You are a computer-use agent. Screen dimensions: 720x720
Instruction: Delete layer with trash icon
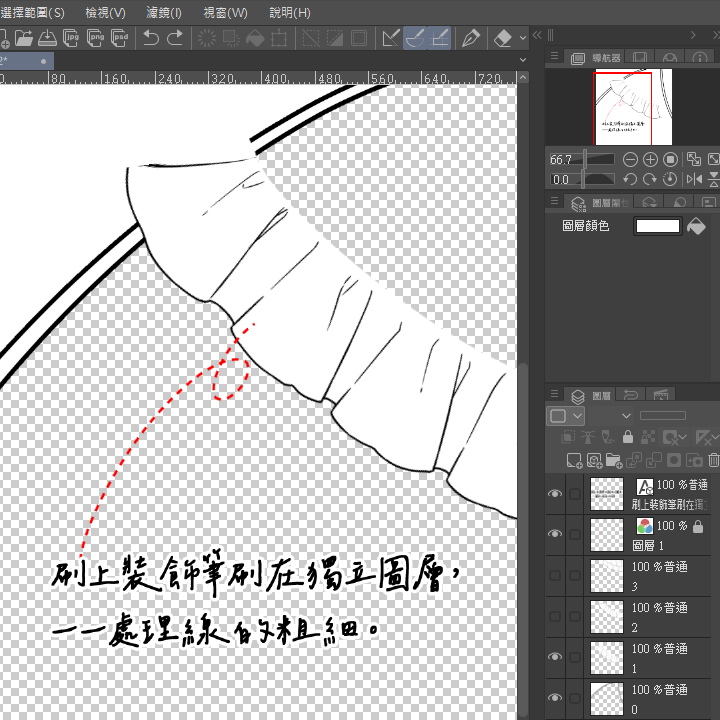point(713,460)
